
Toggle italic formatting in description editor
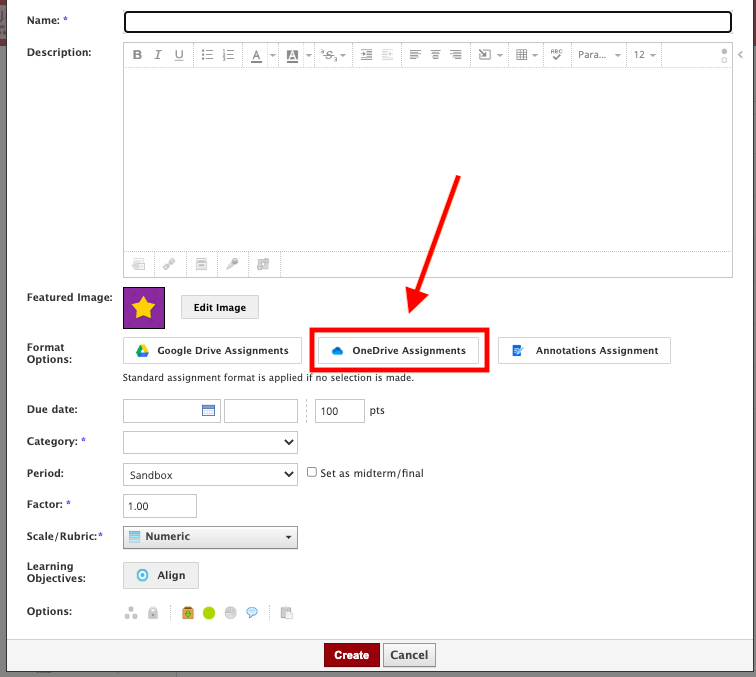[x=158, y=55]
